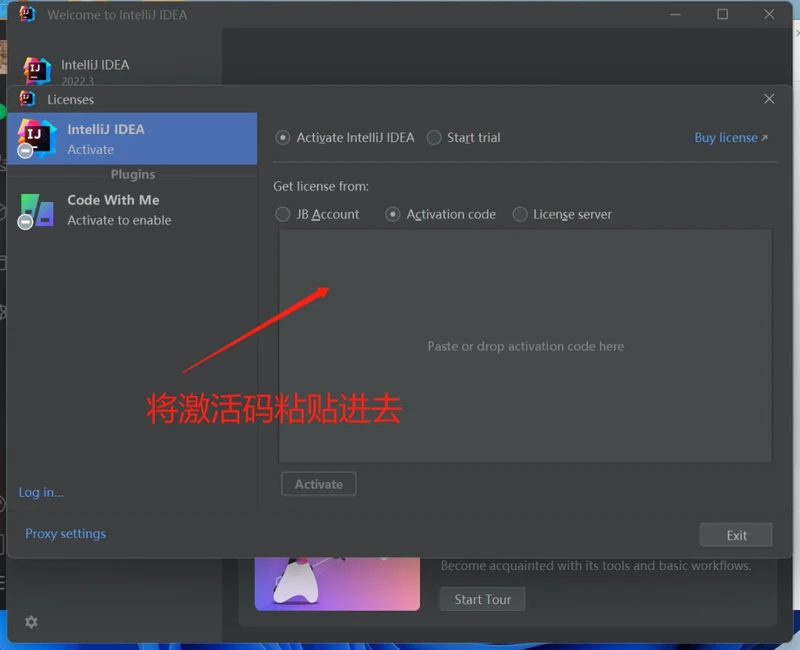Maximize the Welcome to IntelliJ IDEA window
Image resolution: width=800 pixels, height=650 pixels.
(722, 14)
